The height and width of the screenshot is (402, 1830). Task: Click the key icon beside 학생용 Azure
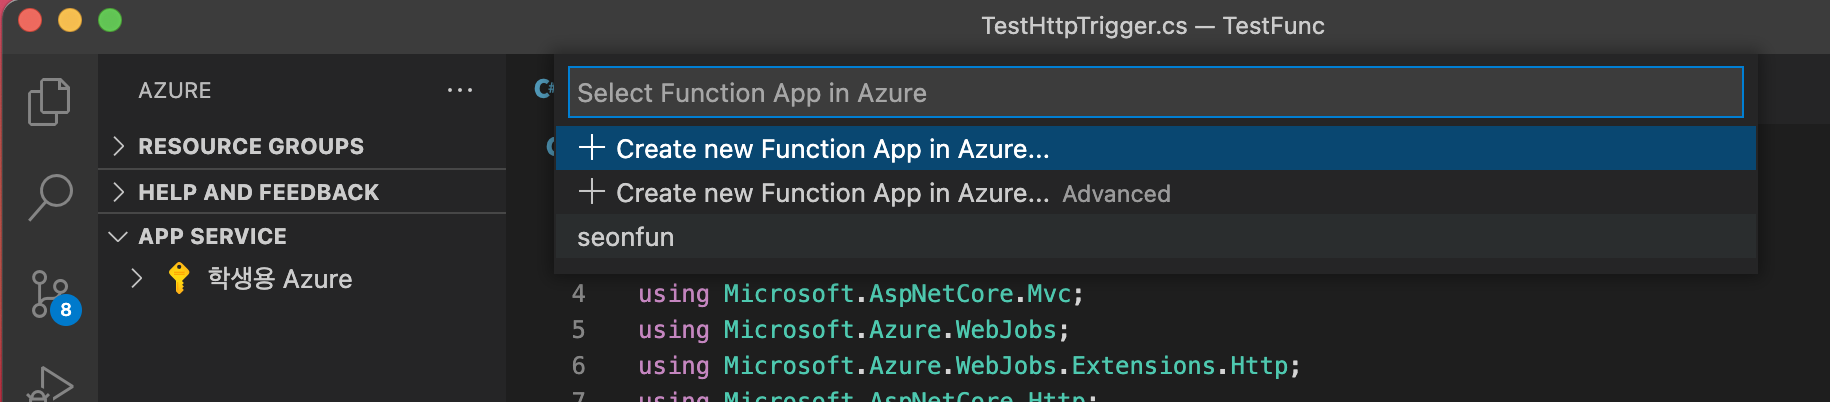point(179,278)
